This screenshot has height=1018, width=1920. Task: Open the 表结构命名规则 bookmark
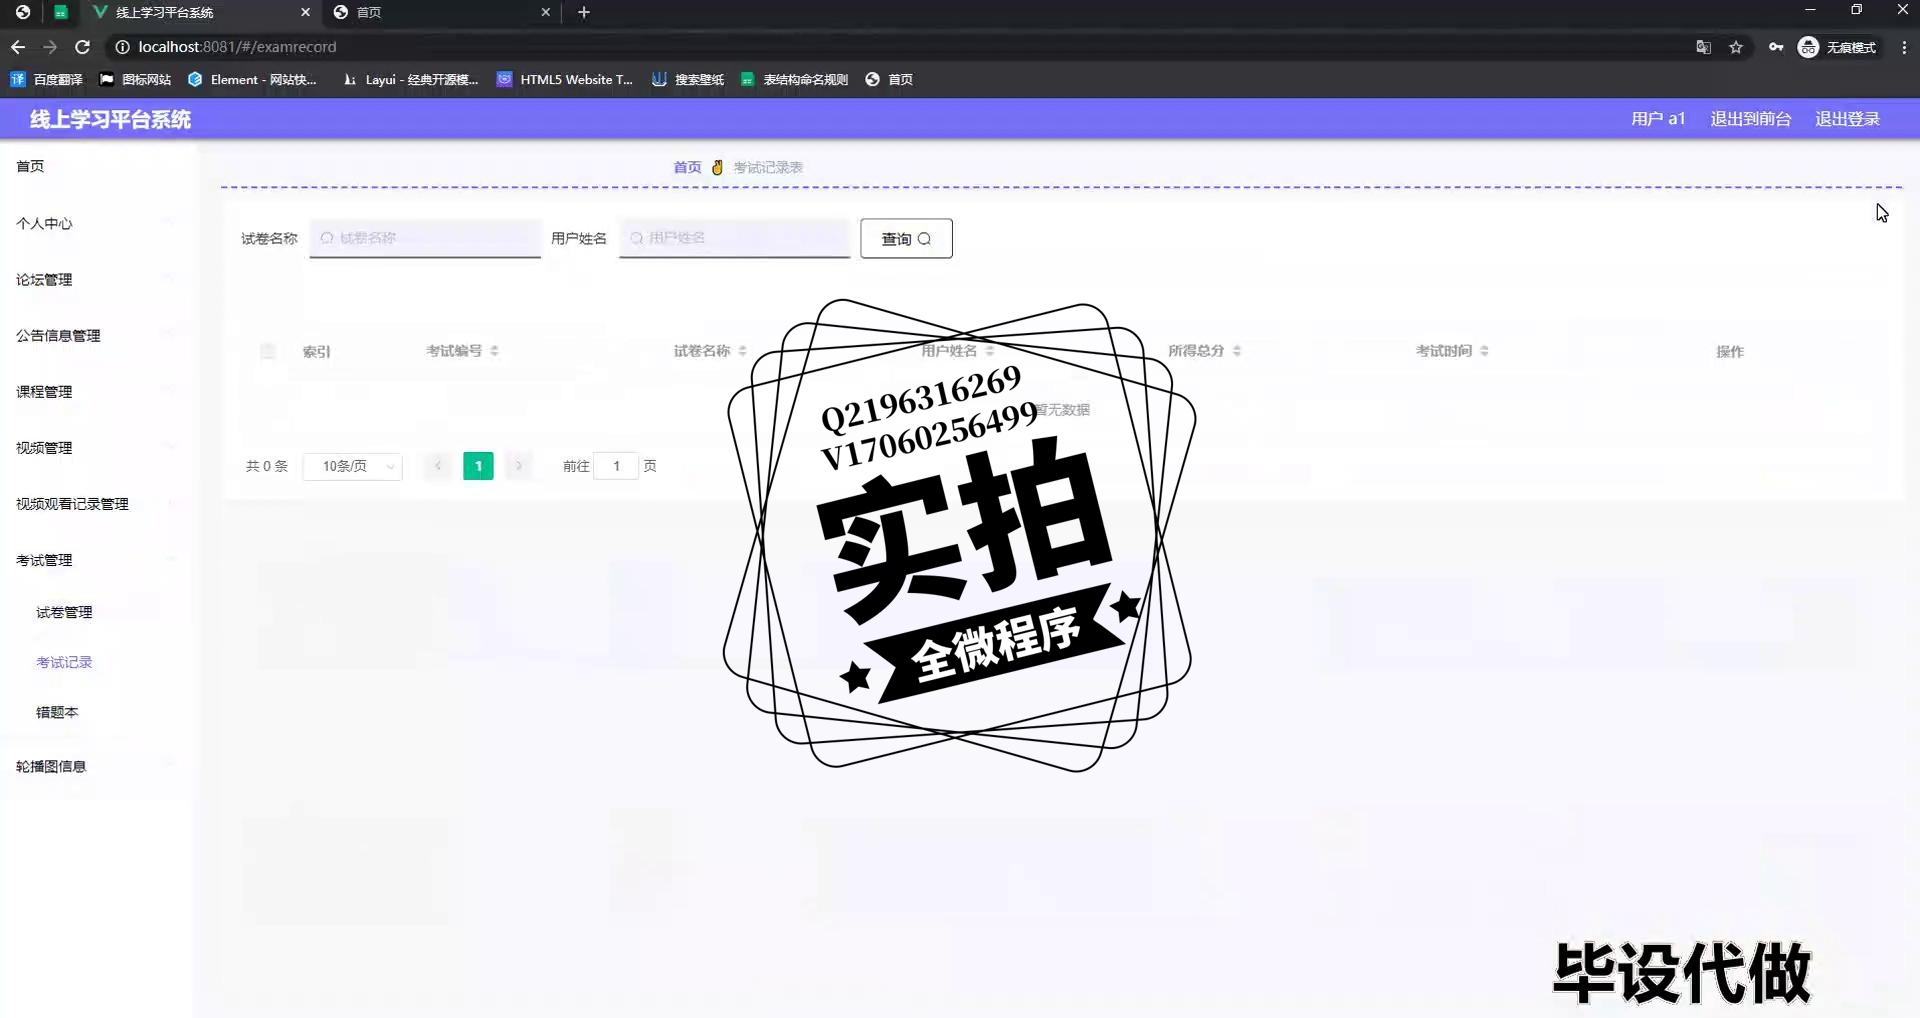[795, 79]
